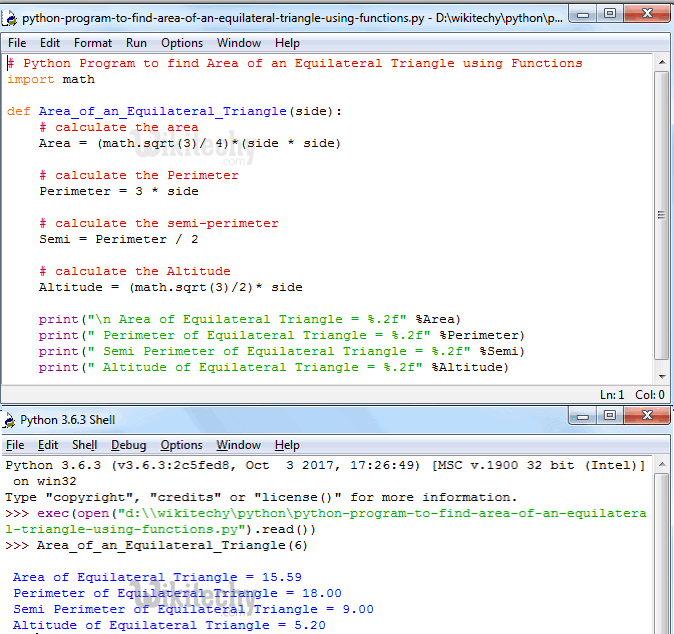
Task: Click the 'on win32' line in Shell
Action: pyautogui.click(x=45, y=481)
